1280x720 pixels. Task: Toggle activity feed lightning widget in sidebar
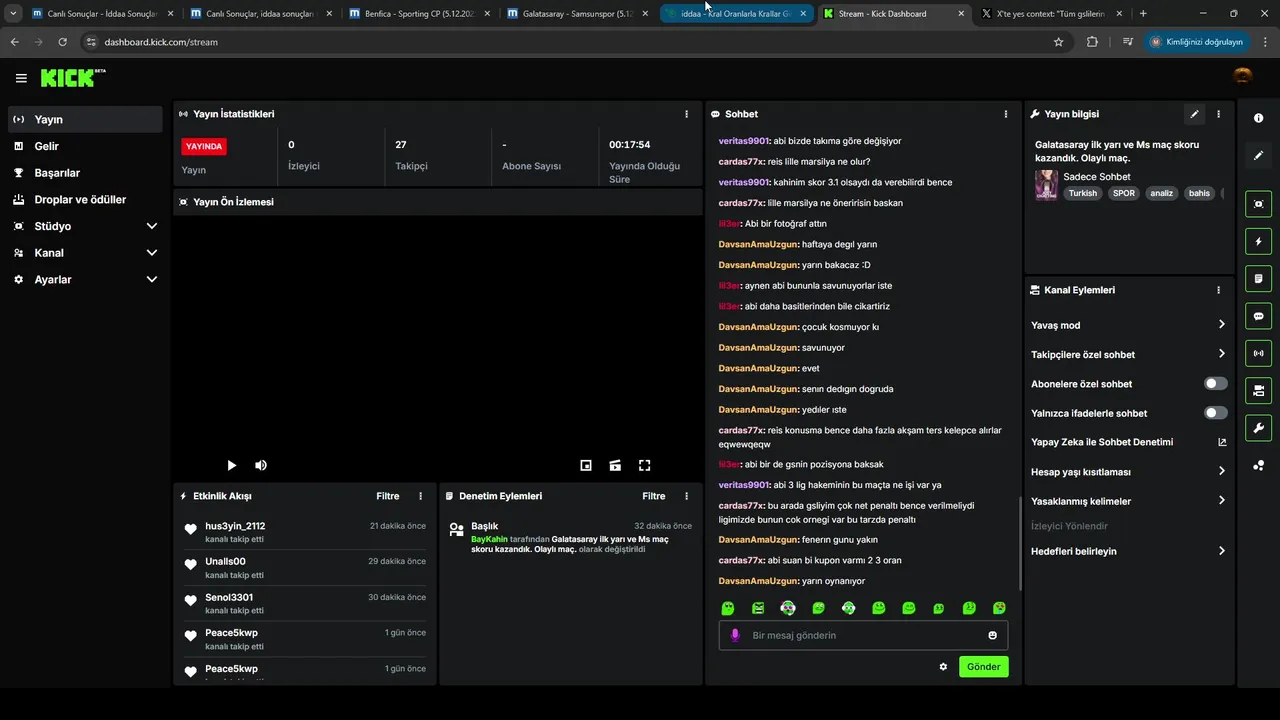(1258, 241)
